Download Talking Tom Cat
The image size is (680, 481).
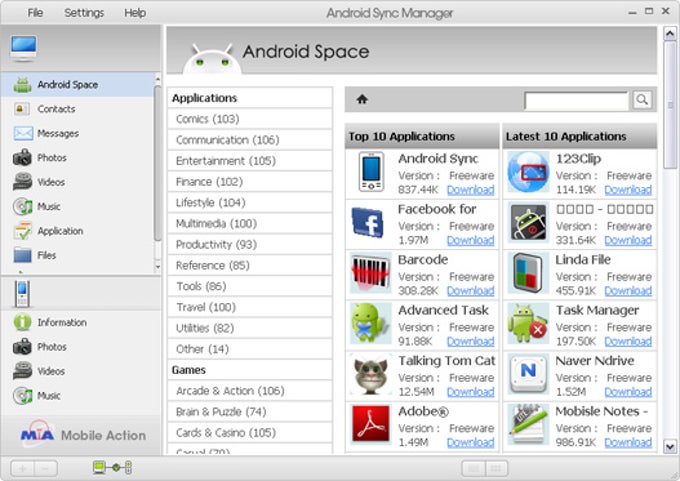click(x=471, y=392)
